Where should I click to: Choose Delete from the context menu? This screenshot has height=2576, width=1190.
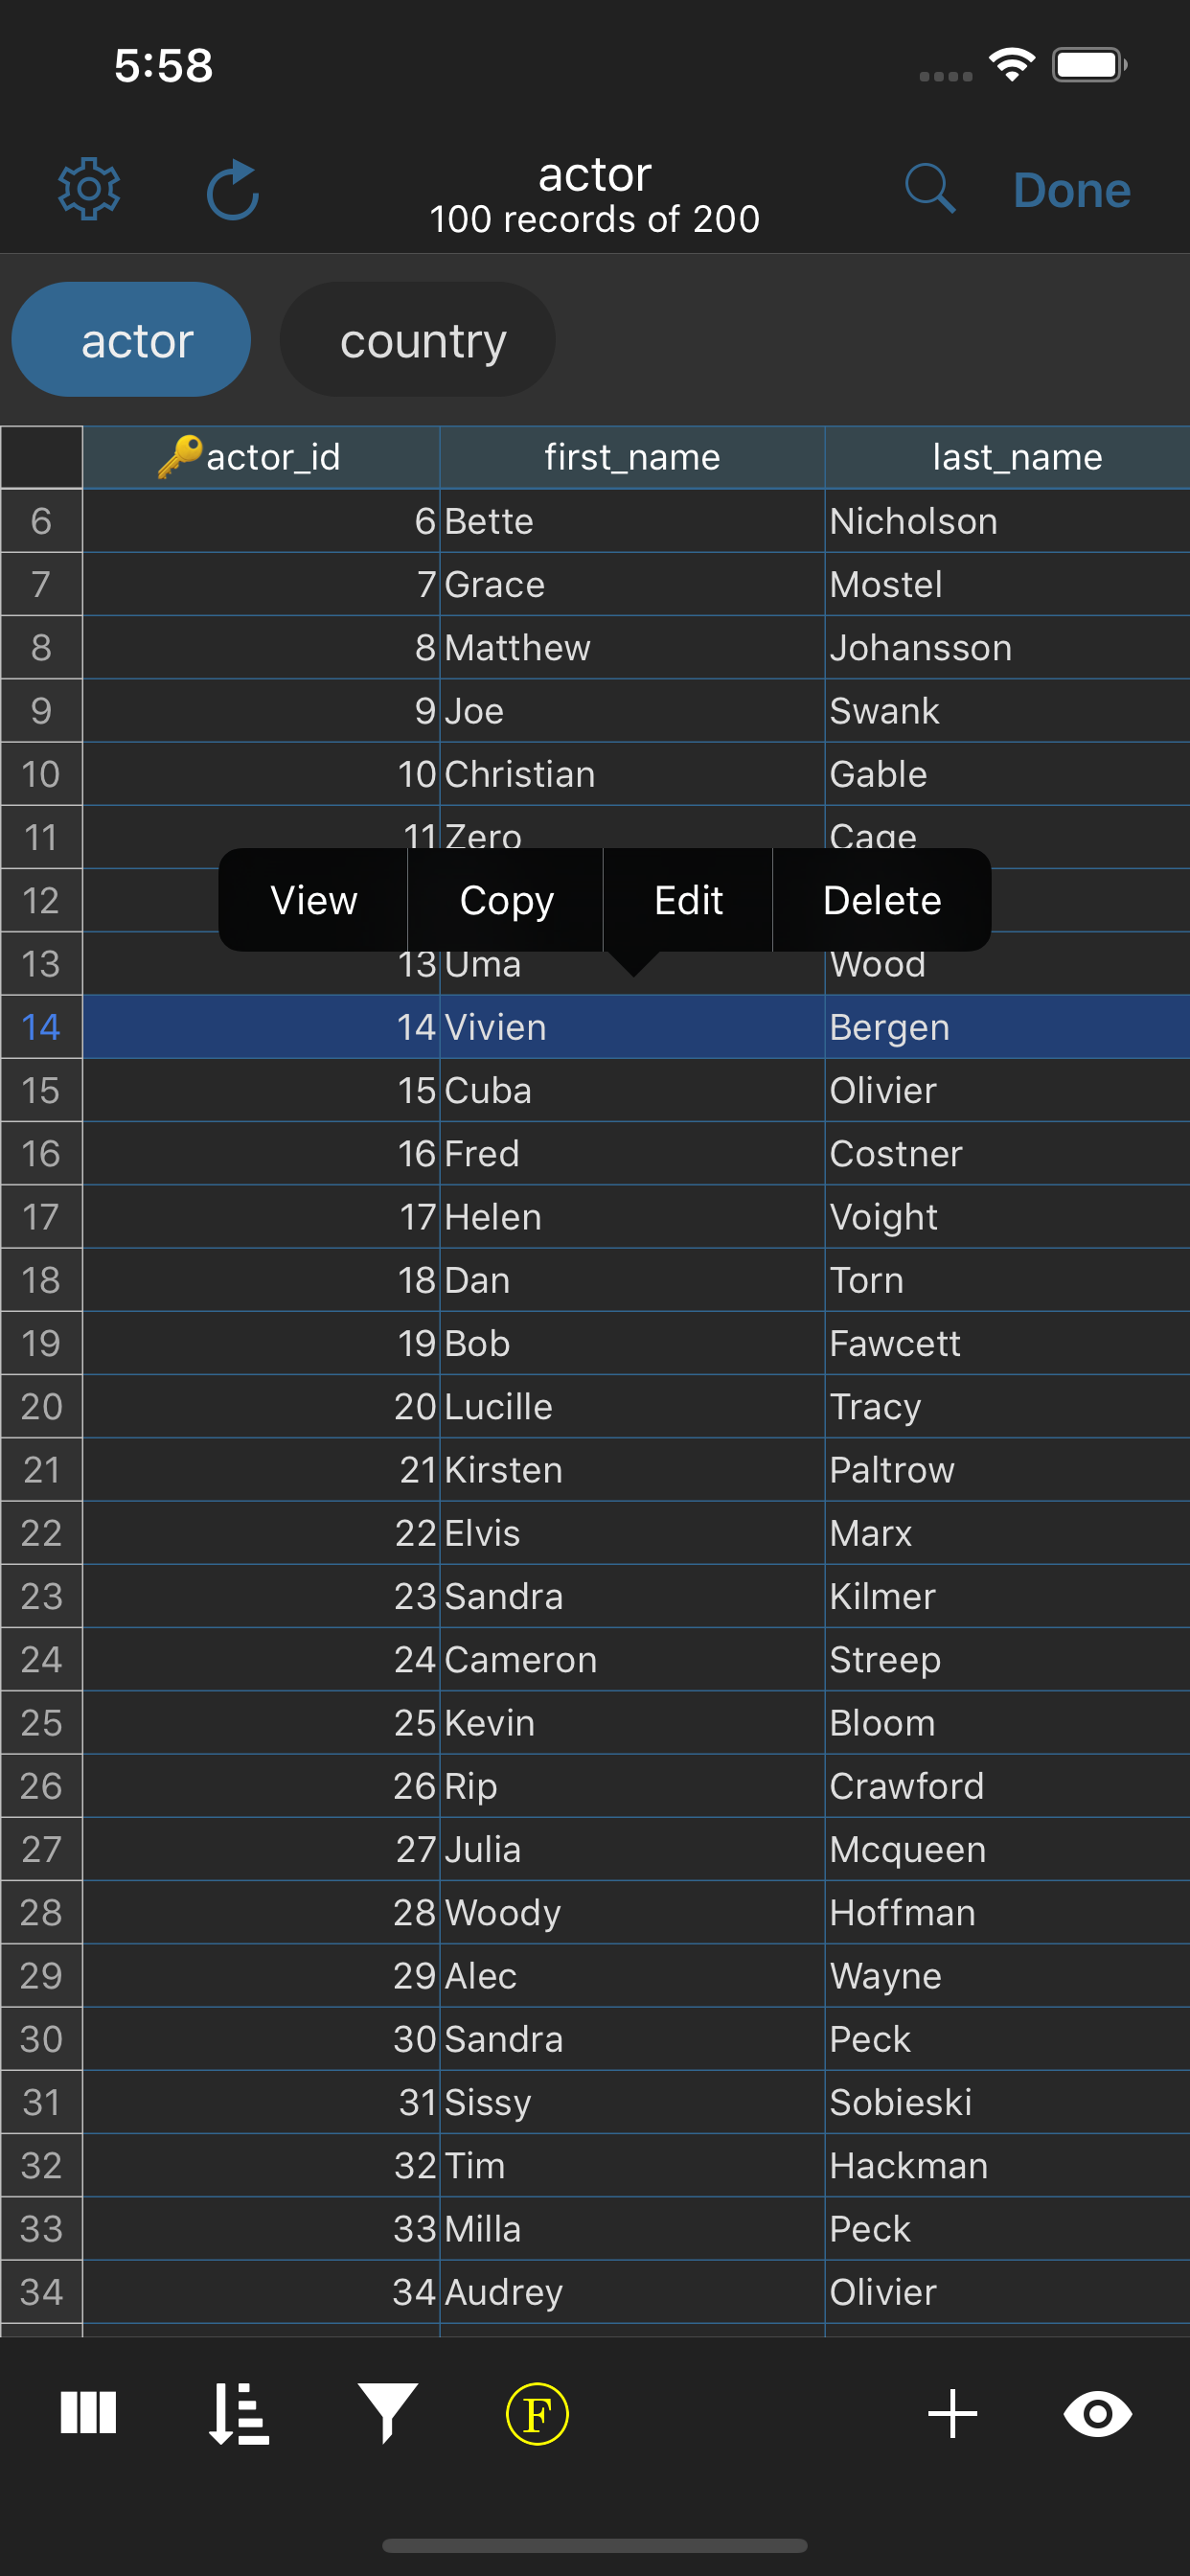point(881,900)
